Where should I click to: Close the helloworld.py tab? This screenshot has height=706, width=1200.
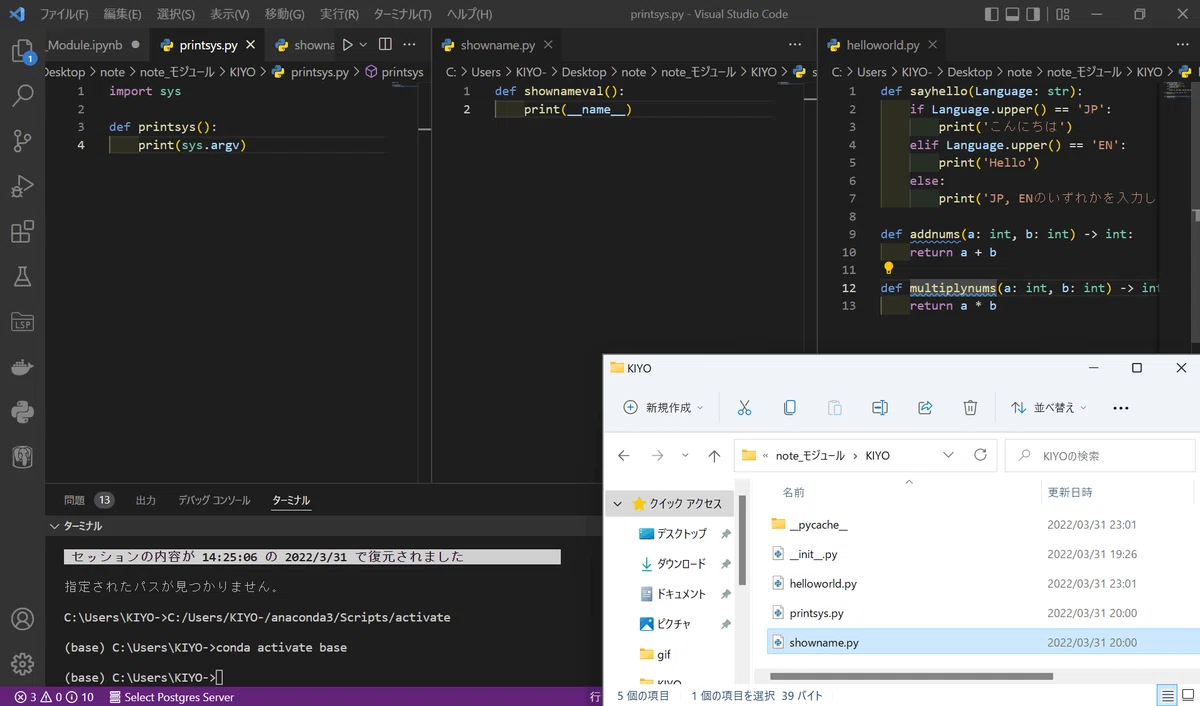pos(932,45)
